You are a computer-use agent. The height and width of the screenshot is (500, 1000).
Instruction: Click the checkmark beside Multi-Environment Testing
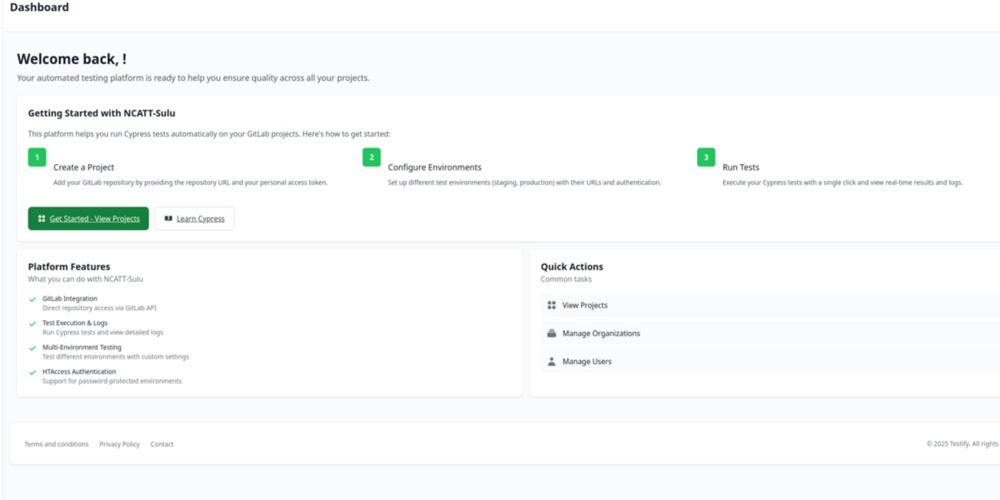click(33, 347)
